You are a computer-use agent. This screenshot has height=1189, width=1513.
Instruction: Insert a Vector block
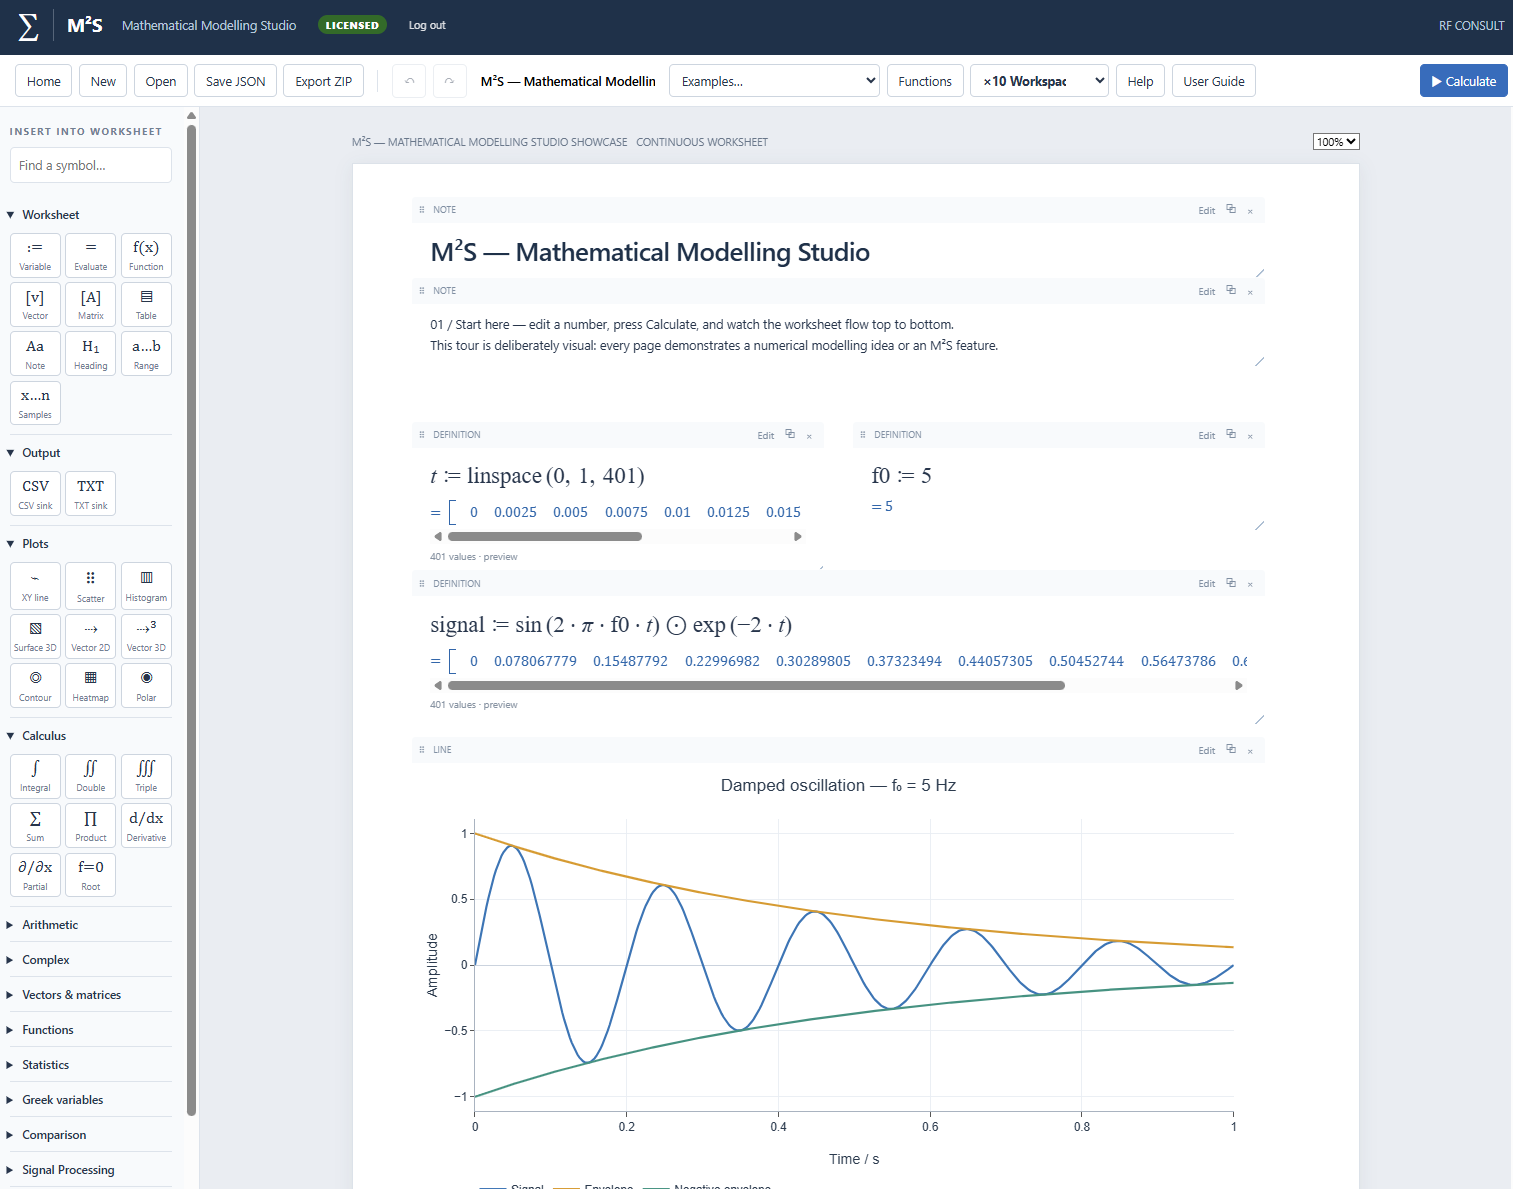pyautogui.click(x=35, y=304)
